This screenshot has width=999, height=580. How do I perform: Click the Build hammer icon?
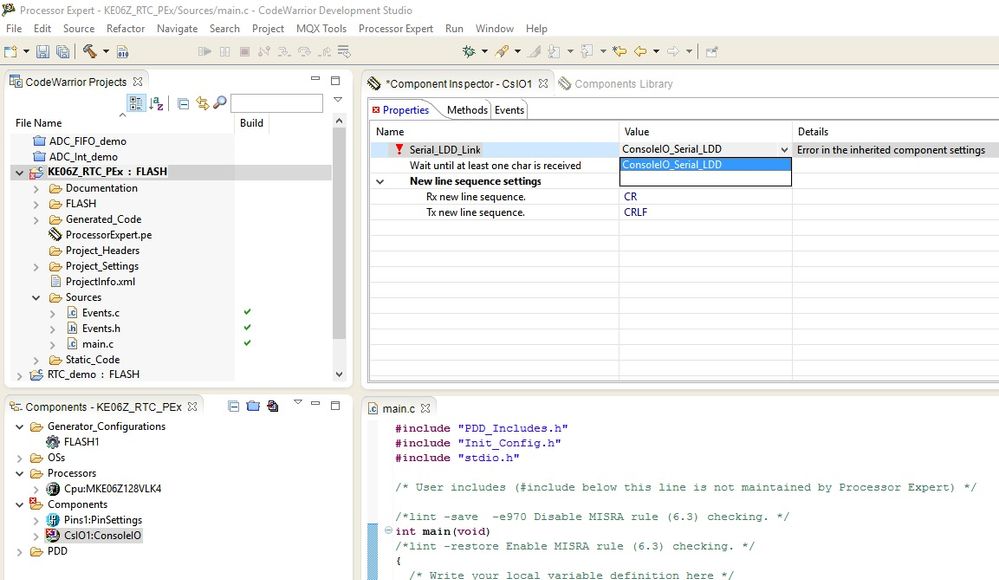[x=90, y=51]
